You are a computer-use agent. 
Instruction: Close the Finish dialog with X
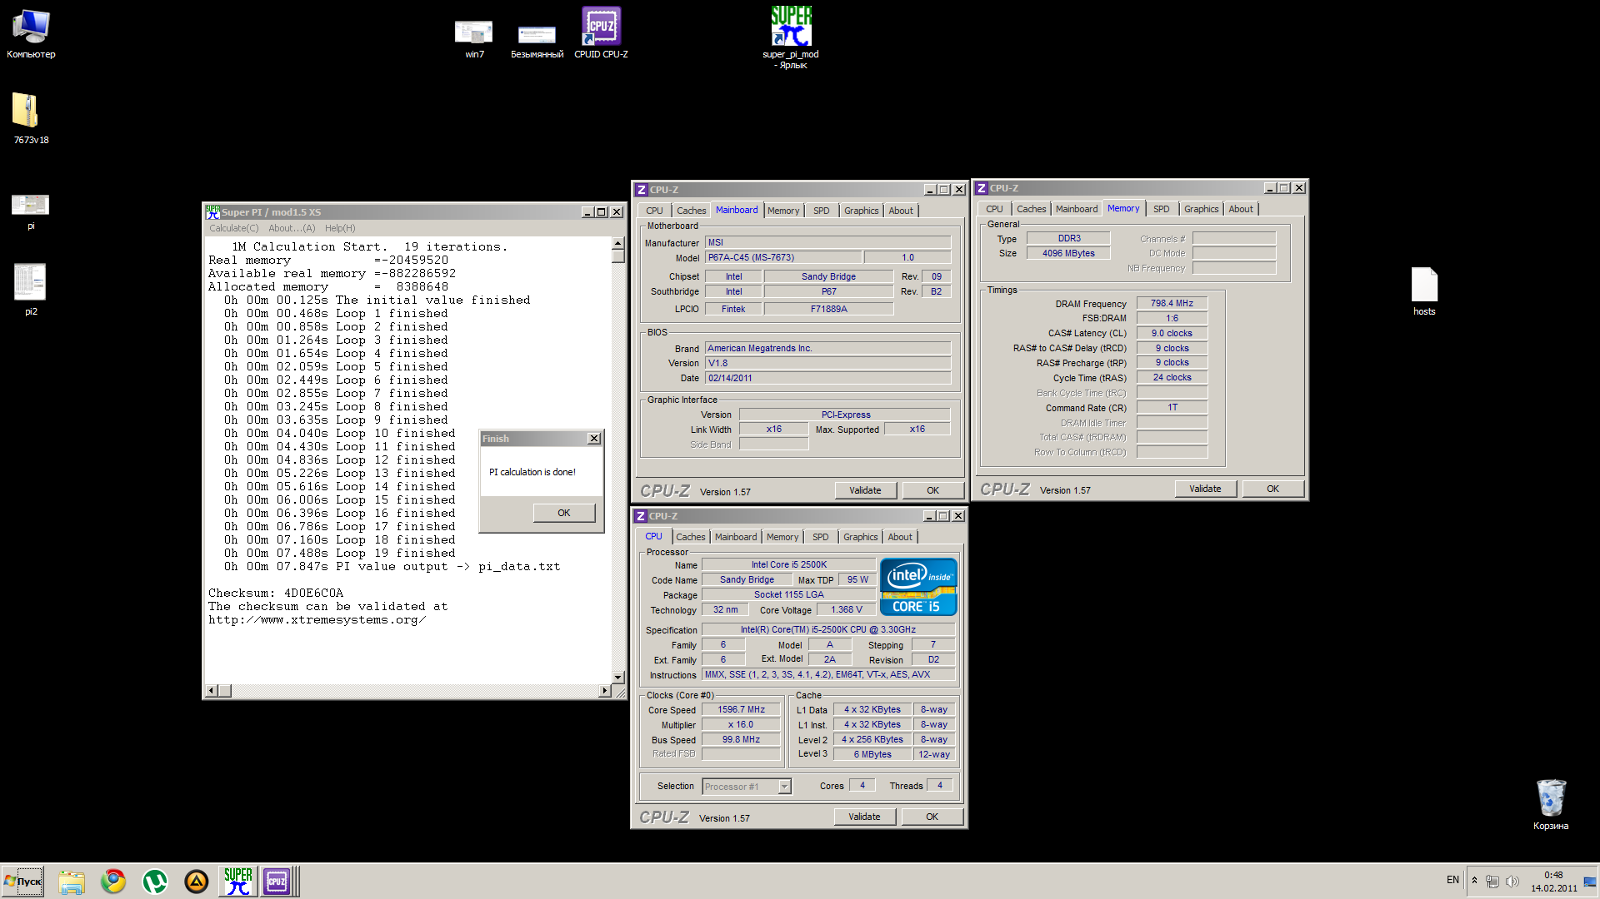pyautogui.click(x=594, y=438)
